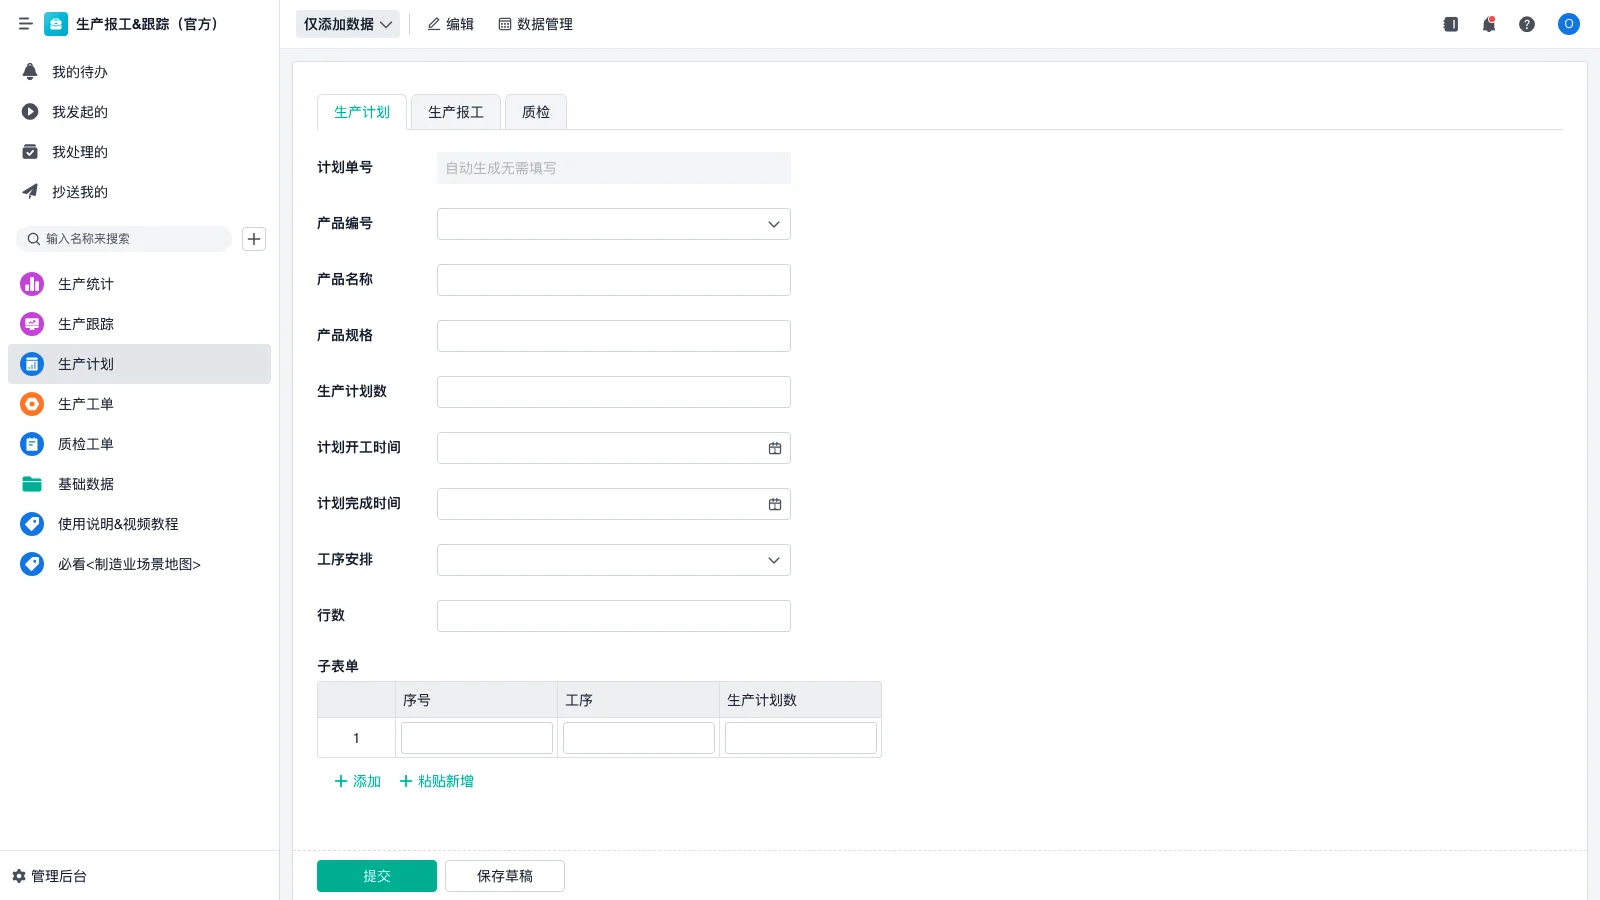Open the user avatar menu
Image resolution: width=1600 pixels, height=900 pixels.
(1568, 24)
